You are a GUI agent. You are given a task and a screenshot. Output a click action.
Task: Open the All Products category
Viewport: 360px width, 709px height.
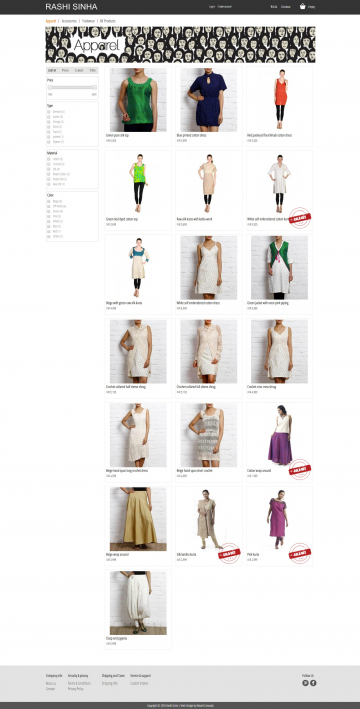pos(108,21)
